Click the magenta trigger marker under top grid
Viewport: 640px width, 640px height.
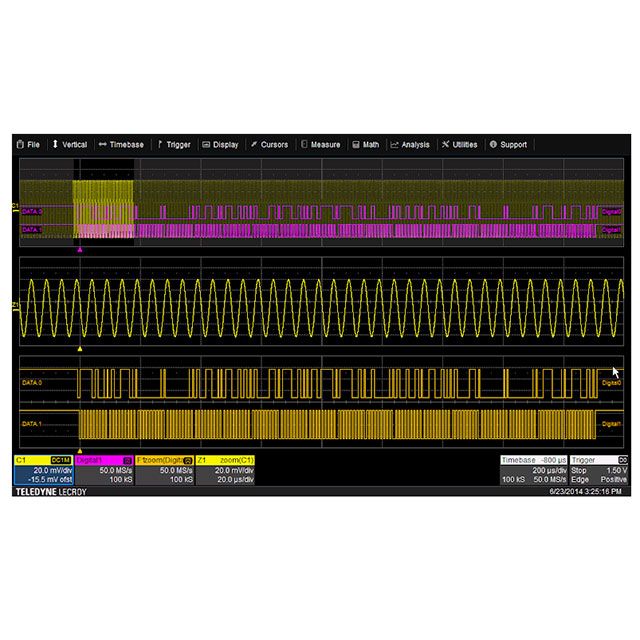tap(79, 250)
